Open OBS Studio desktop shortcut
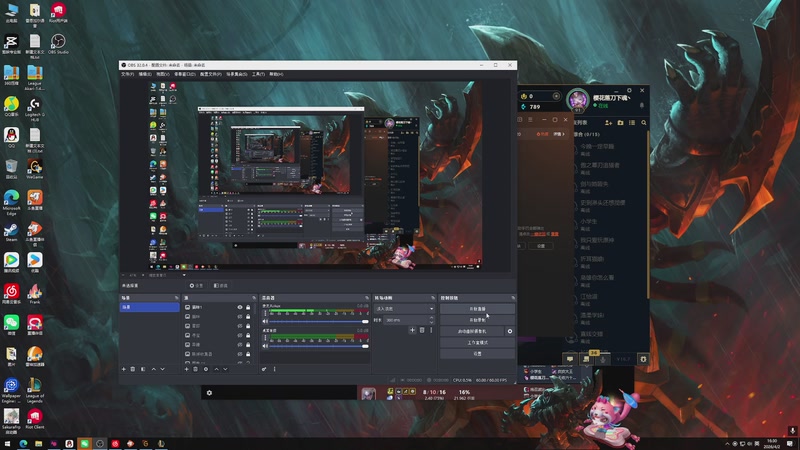Image resolution: width=800 pixels, height=450 pixels. click(58, 43)
